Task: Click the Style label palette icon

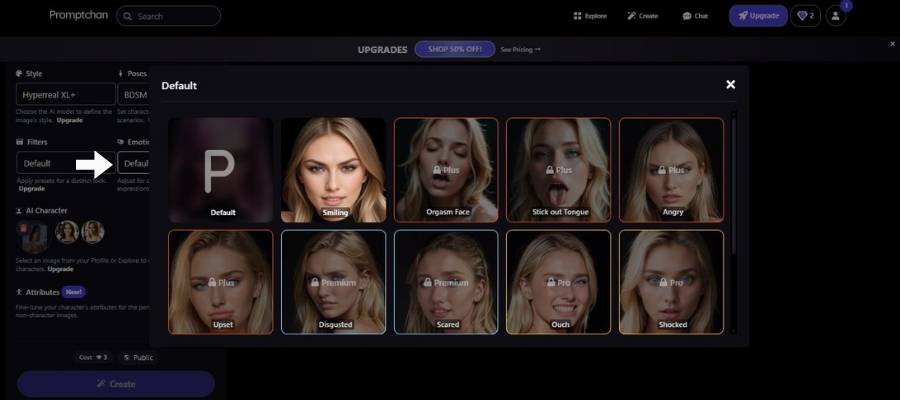Action: click(x=19, y=73)
